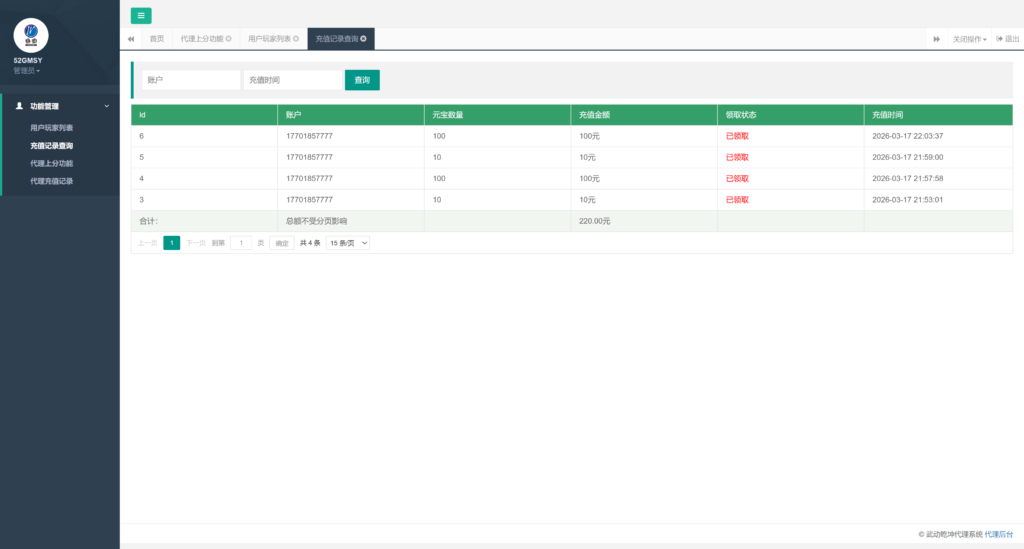Close the 充值记录查询 tab via its x icon
1024x549 pixels.
[x=363, y=39]
